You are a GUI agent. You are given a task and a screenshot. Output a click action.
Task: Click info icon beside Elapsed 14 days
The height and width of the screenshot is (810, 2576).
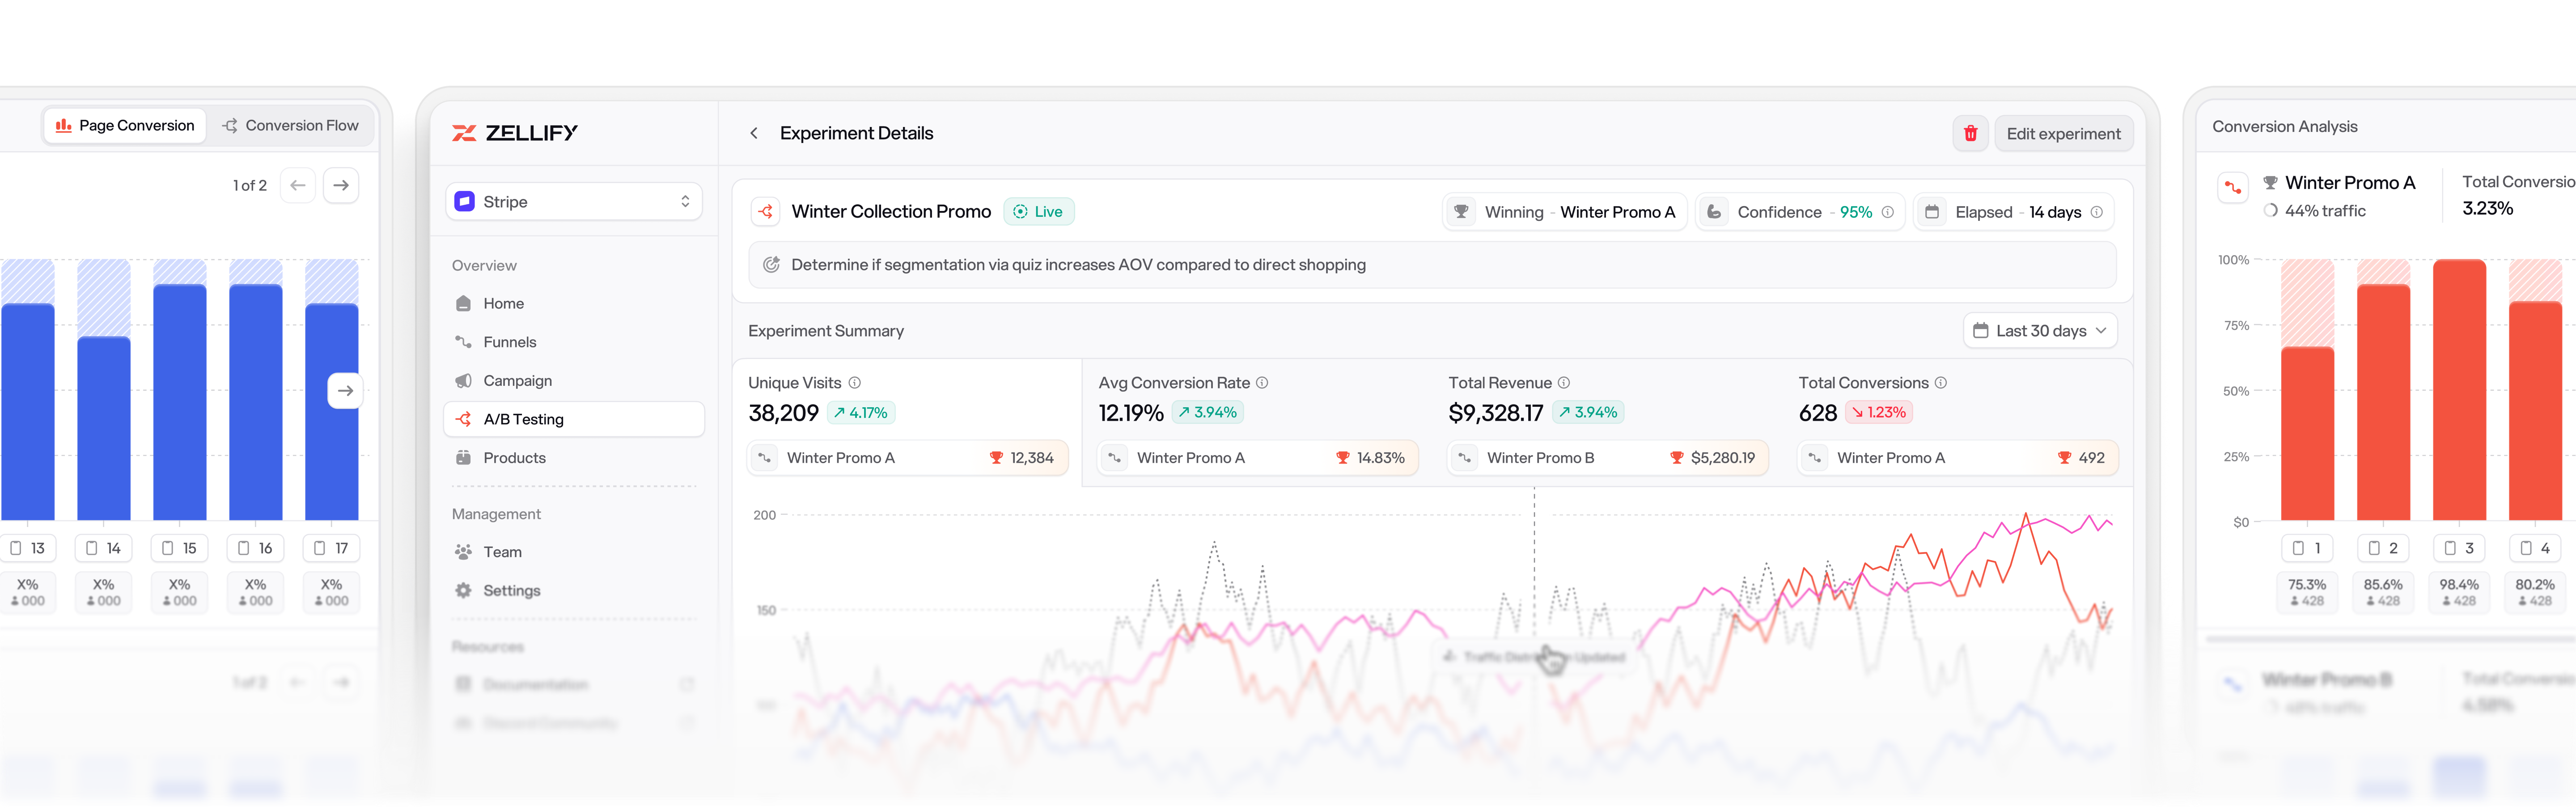[x=2097, y=212]
